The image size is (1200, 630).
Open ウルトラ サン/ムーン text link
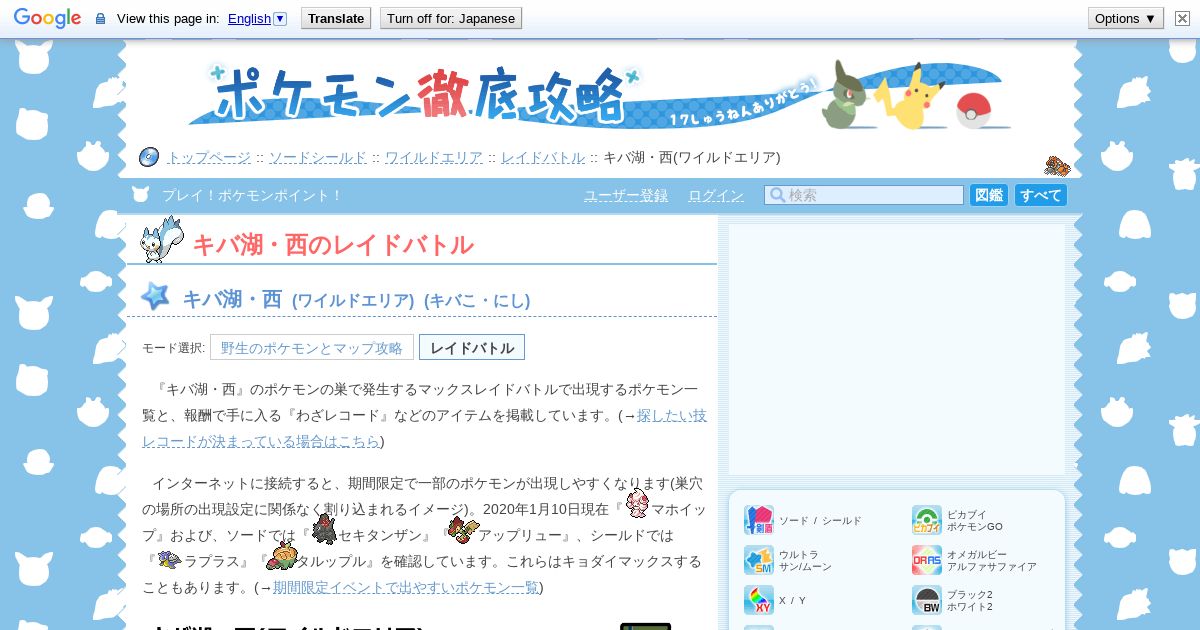coord(805,561)
